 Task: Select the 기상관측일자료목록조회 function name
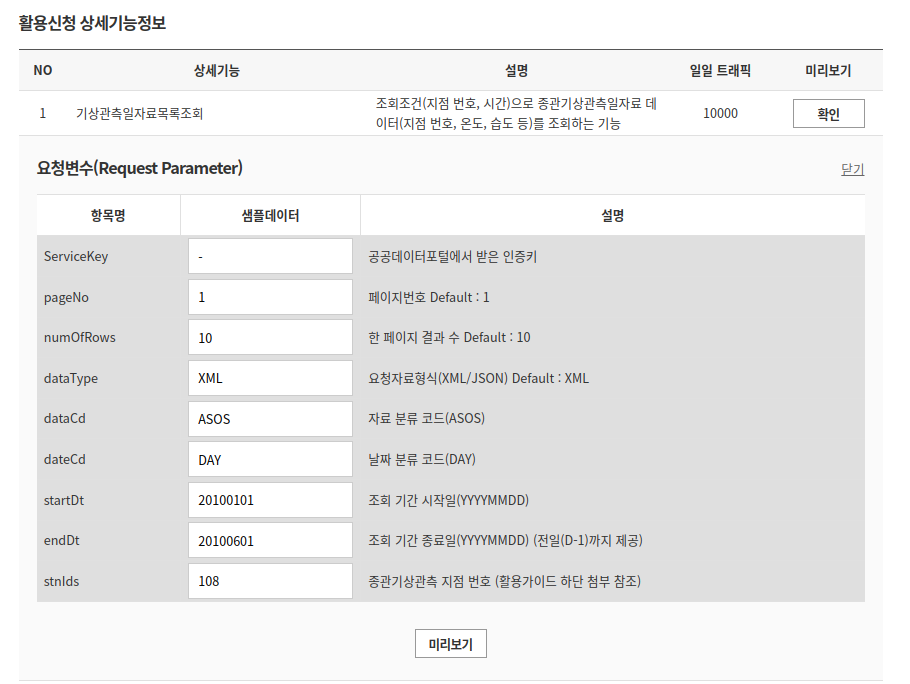139,114
